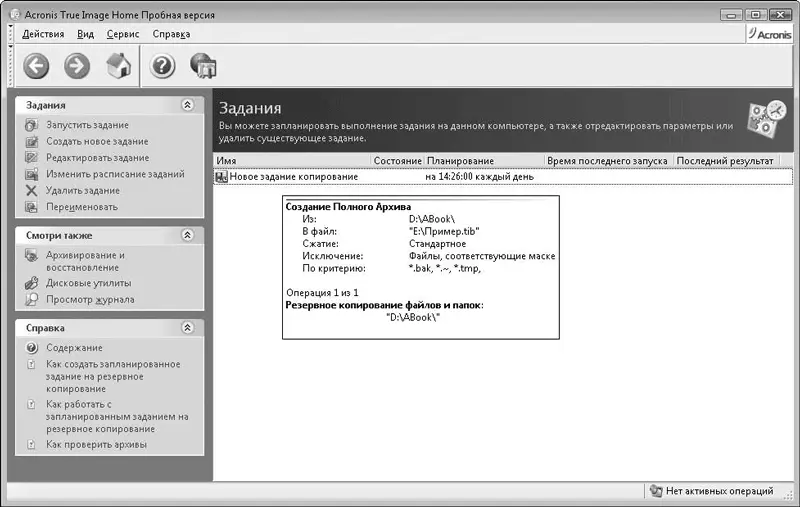Open Как проверить архивы help topic
The height and width of the screenshot is (507, 800).
tap(96, 444)
